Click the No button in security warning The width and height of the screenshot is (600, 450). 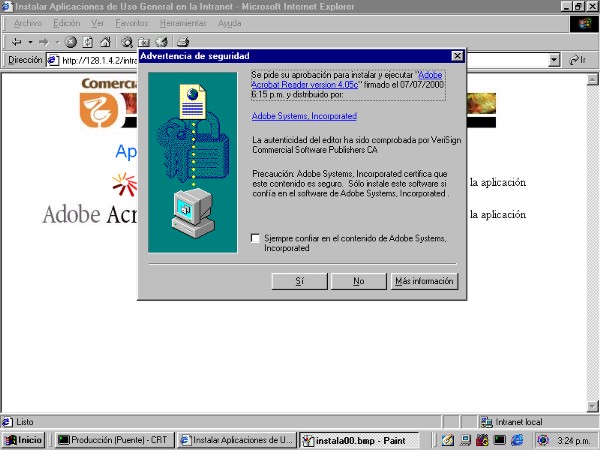tap(358, 281)
